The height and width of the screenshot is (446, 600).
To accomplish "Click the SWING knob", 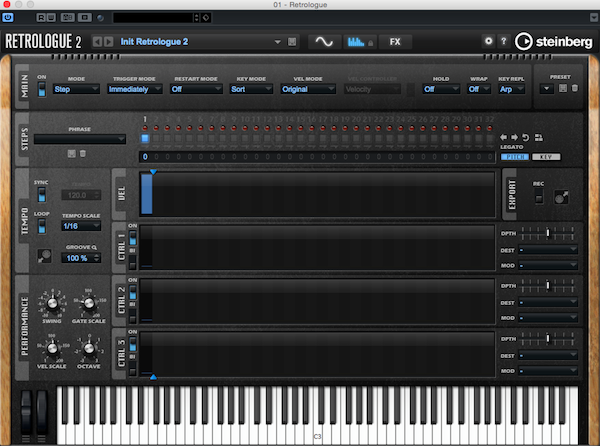I will pyautogui.click(x=52, y=303).
